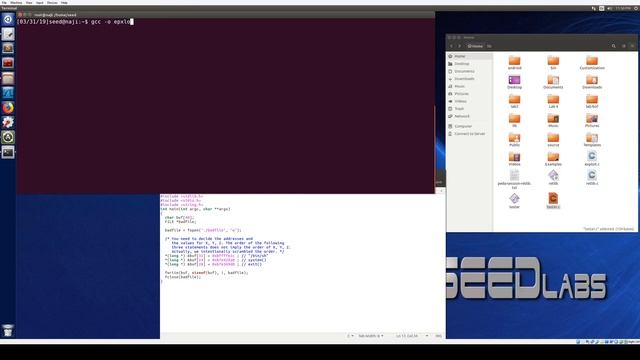This screenshot has width=640, height=360.
Task: Go back in the Files window
Action: (x=451, y=46)
